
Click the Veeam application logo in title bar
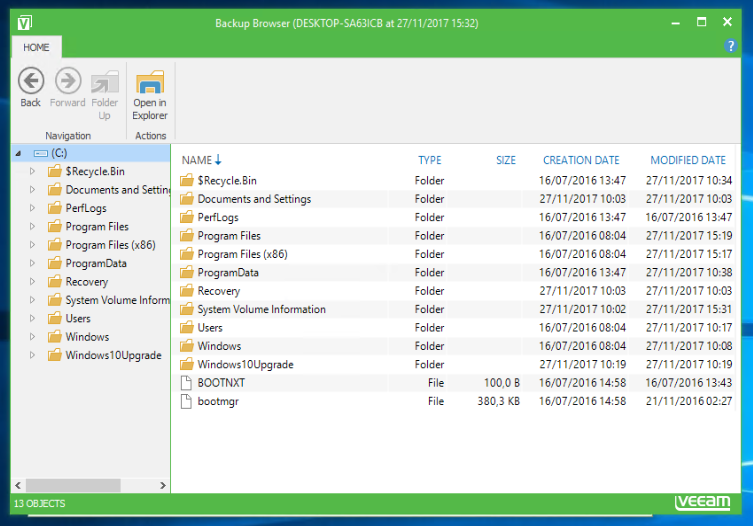click(x=25, y=23)
